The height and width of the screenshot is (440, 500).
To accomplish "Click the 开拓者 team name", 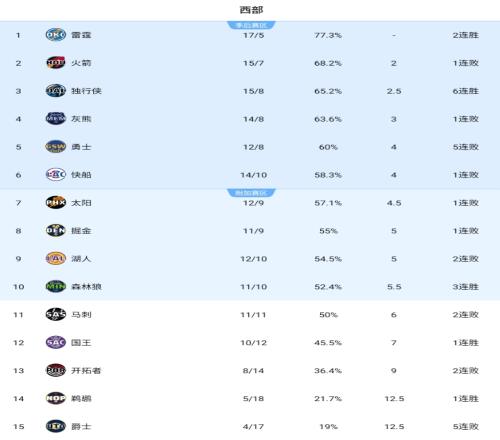I will 86,371.
